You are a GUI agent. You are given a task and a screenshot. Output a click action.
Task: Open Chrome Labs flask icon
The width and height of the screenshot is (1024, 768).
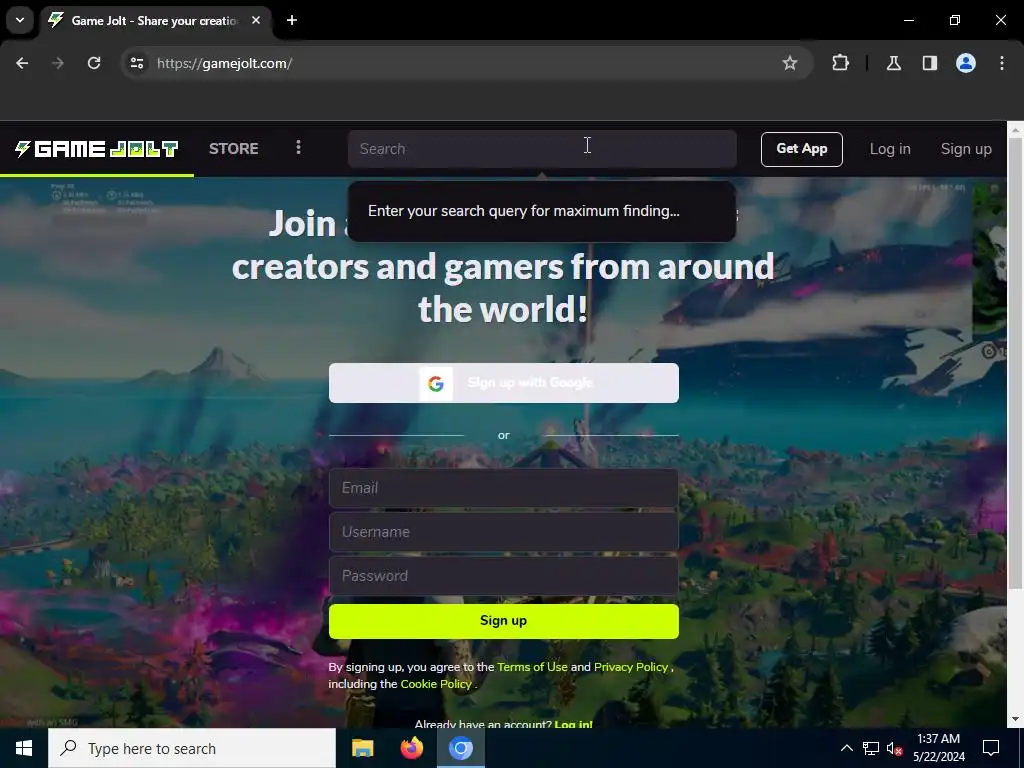tap(894, 63)
